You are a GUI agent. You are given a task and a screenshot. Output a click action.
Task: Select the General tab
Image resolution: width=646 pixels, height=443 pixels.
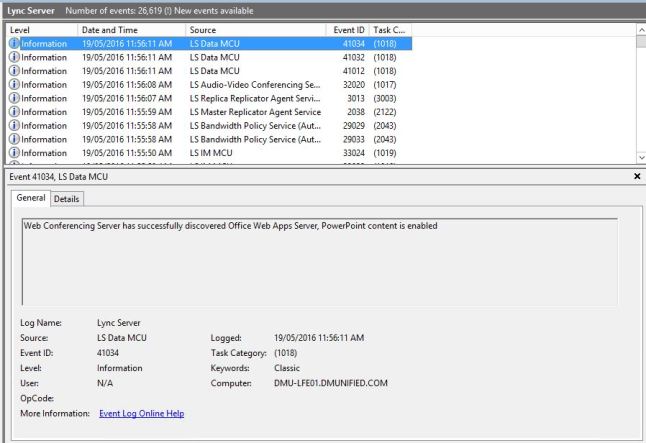[31, 198]
